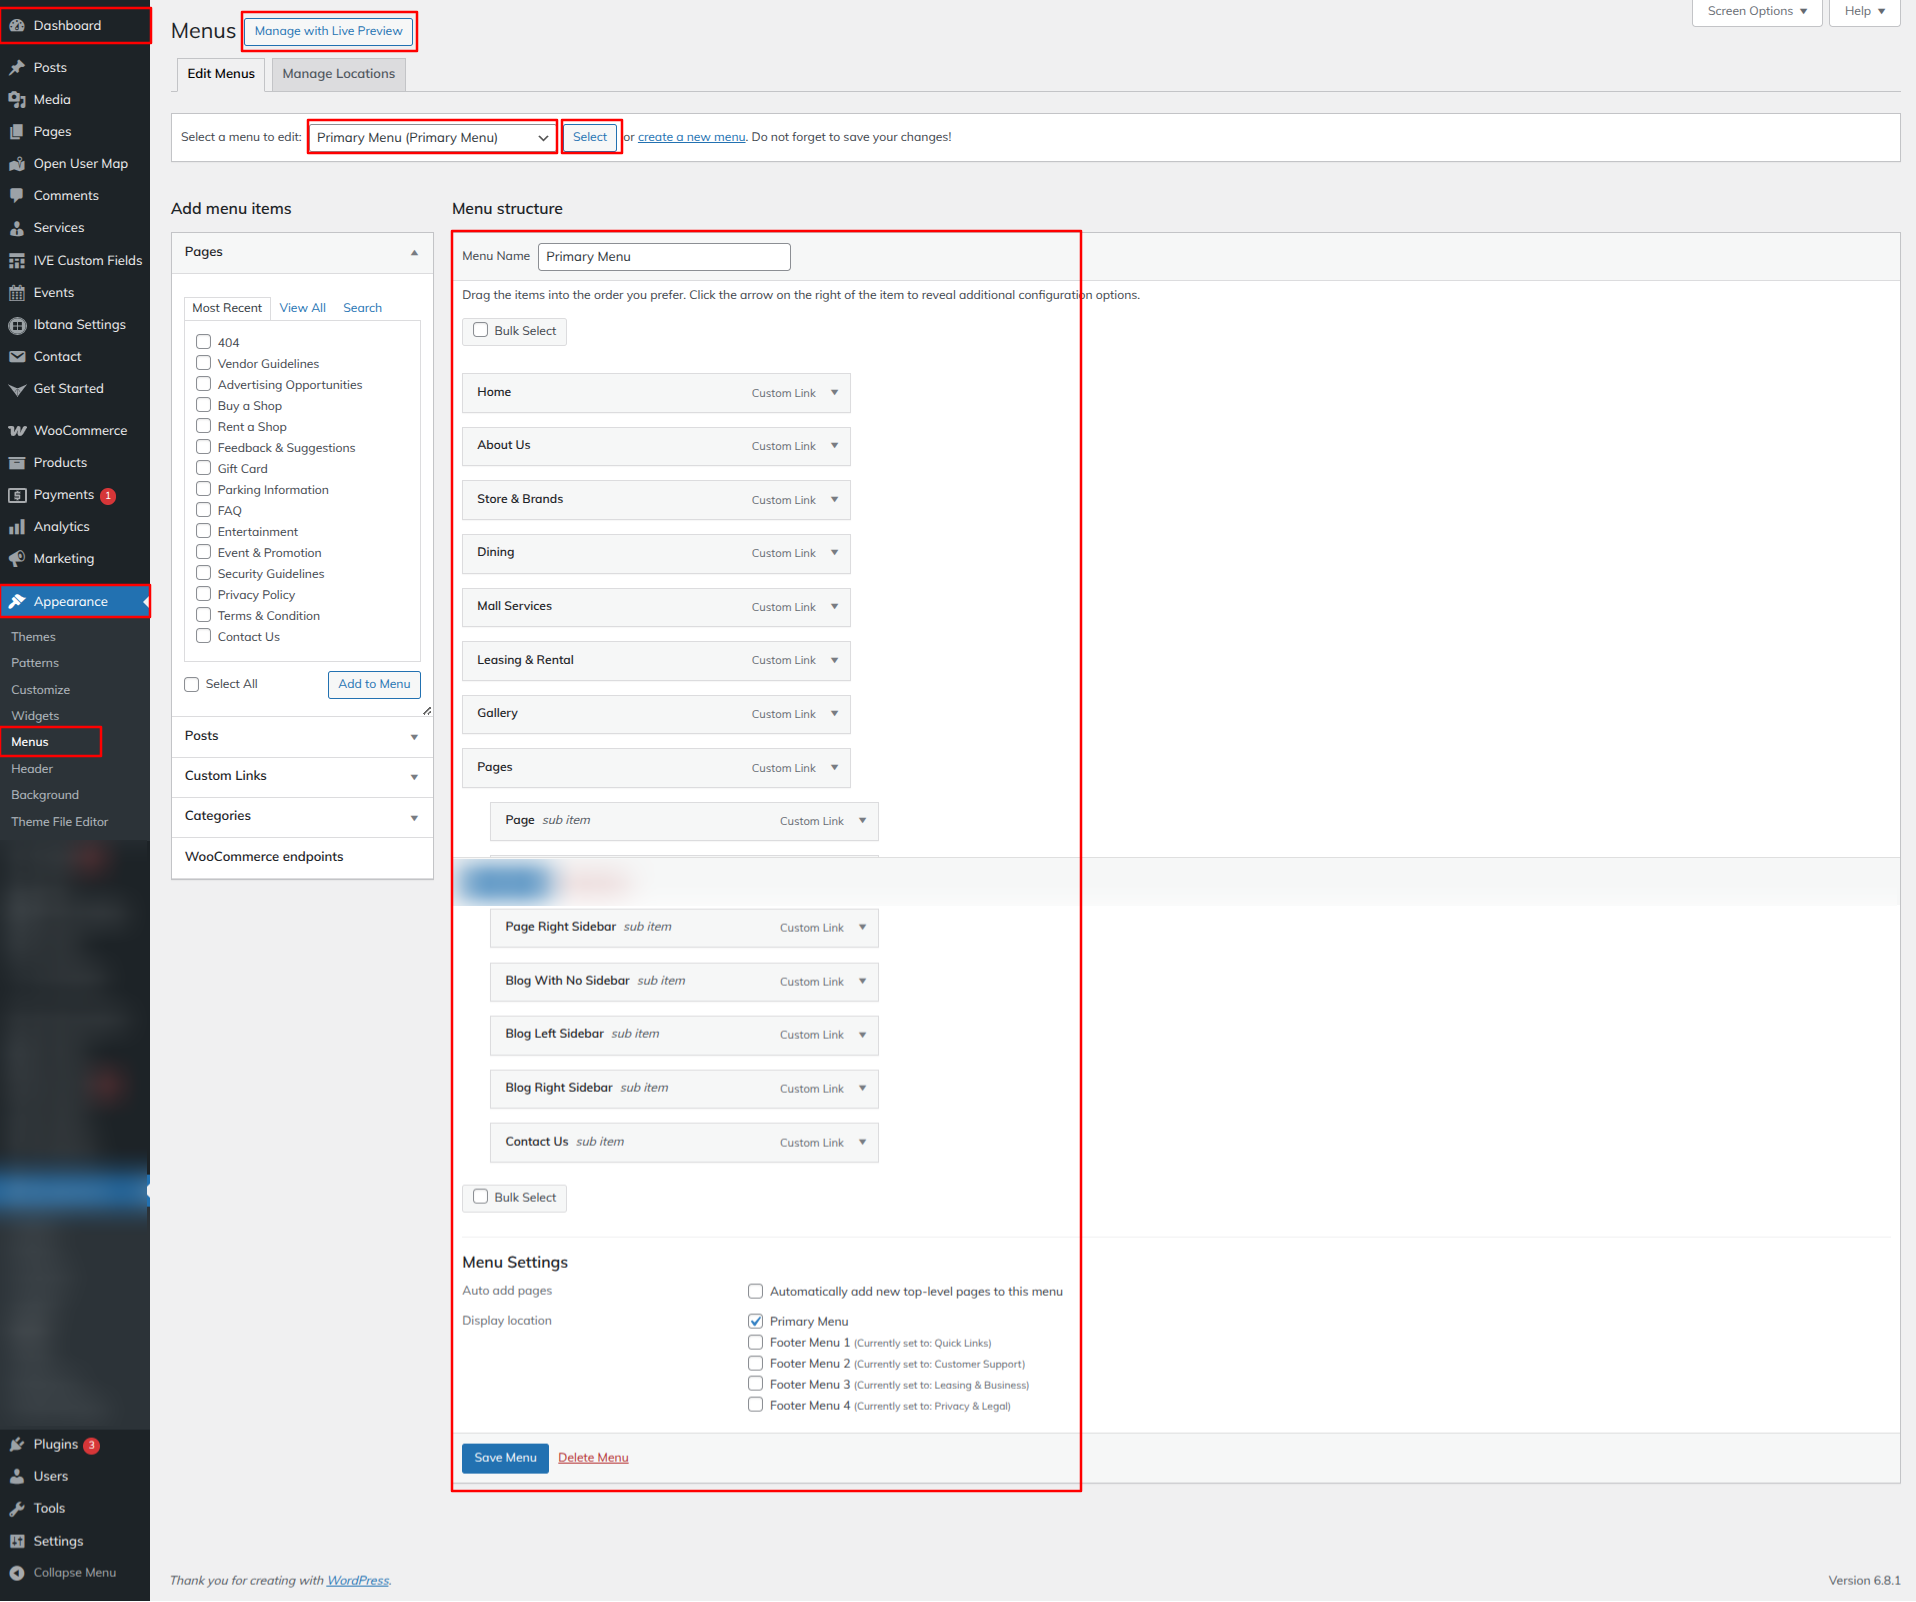Open the Screen Options panel

pos(1756,12)
